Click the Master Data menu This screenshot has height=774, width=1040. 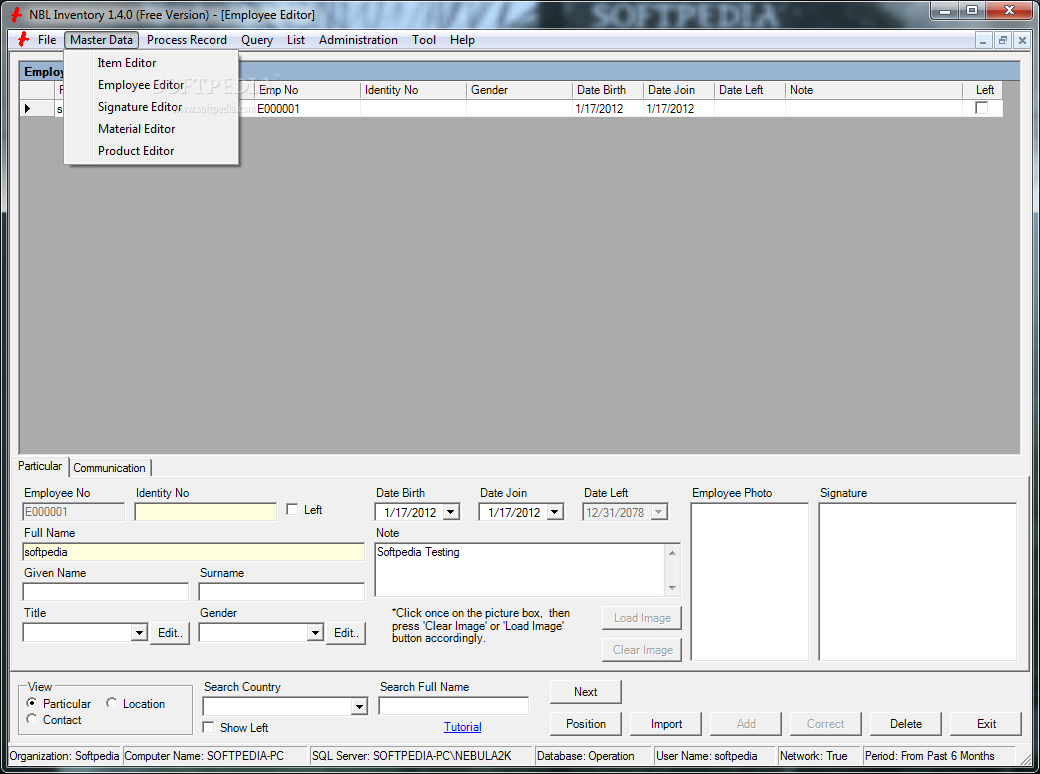[101, 40]
